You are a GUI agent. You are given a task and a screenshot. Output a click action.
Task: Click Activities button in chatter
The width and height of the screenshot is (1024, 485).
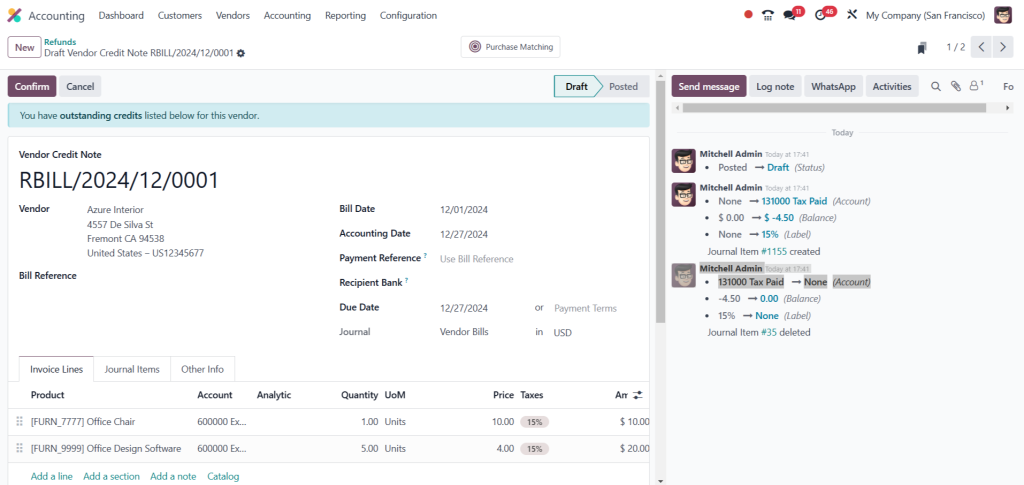click(x=892, y=86)
